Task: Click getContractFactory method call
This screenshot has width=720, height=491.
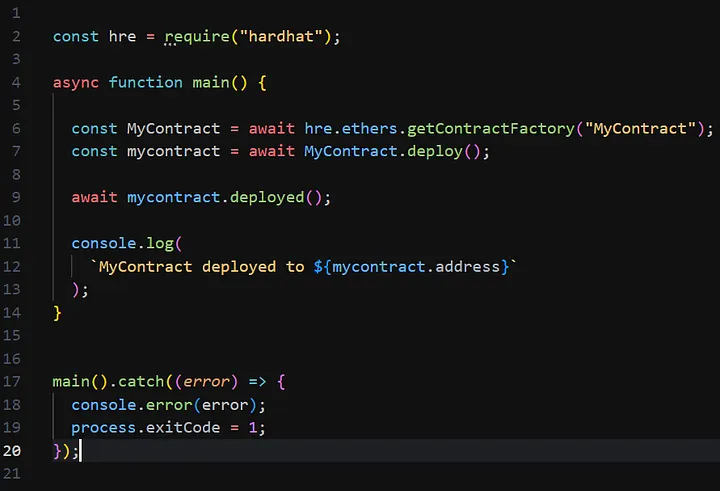Action: pos(498,128)
